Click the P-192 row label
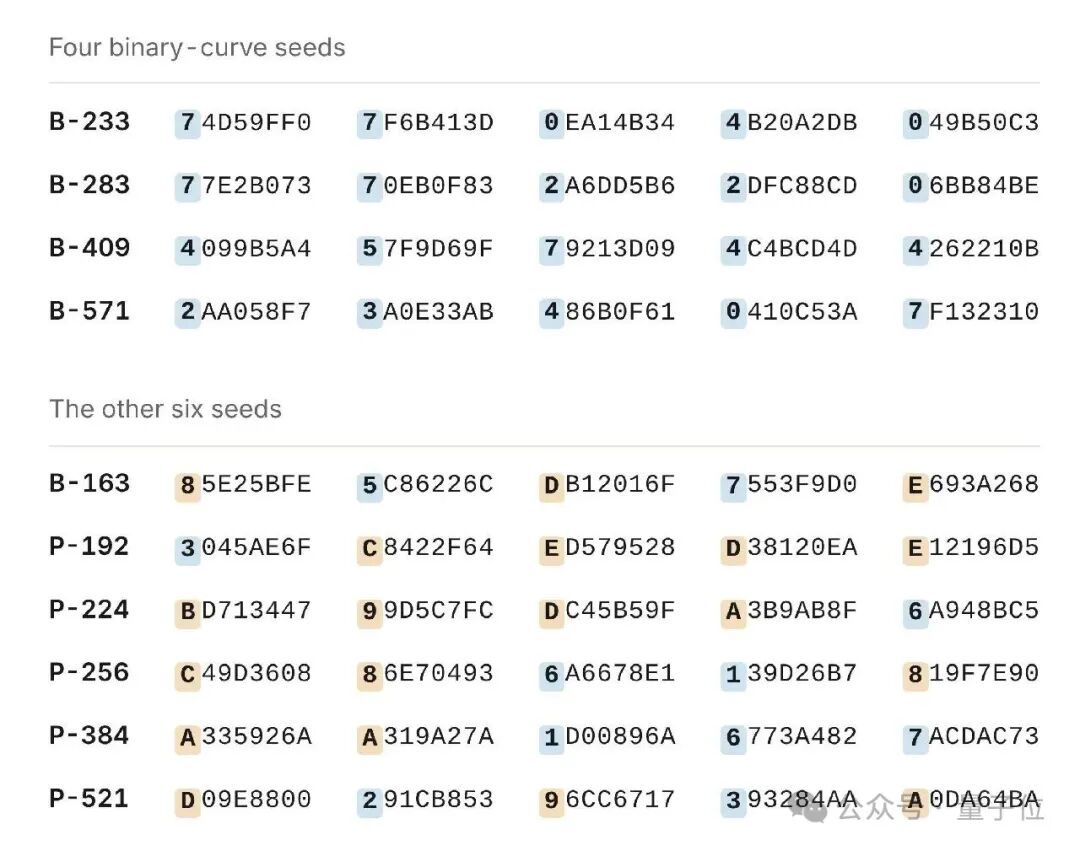Viewport: 1080px width, 851px height. (90, 547)
